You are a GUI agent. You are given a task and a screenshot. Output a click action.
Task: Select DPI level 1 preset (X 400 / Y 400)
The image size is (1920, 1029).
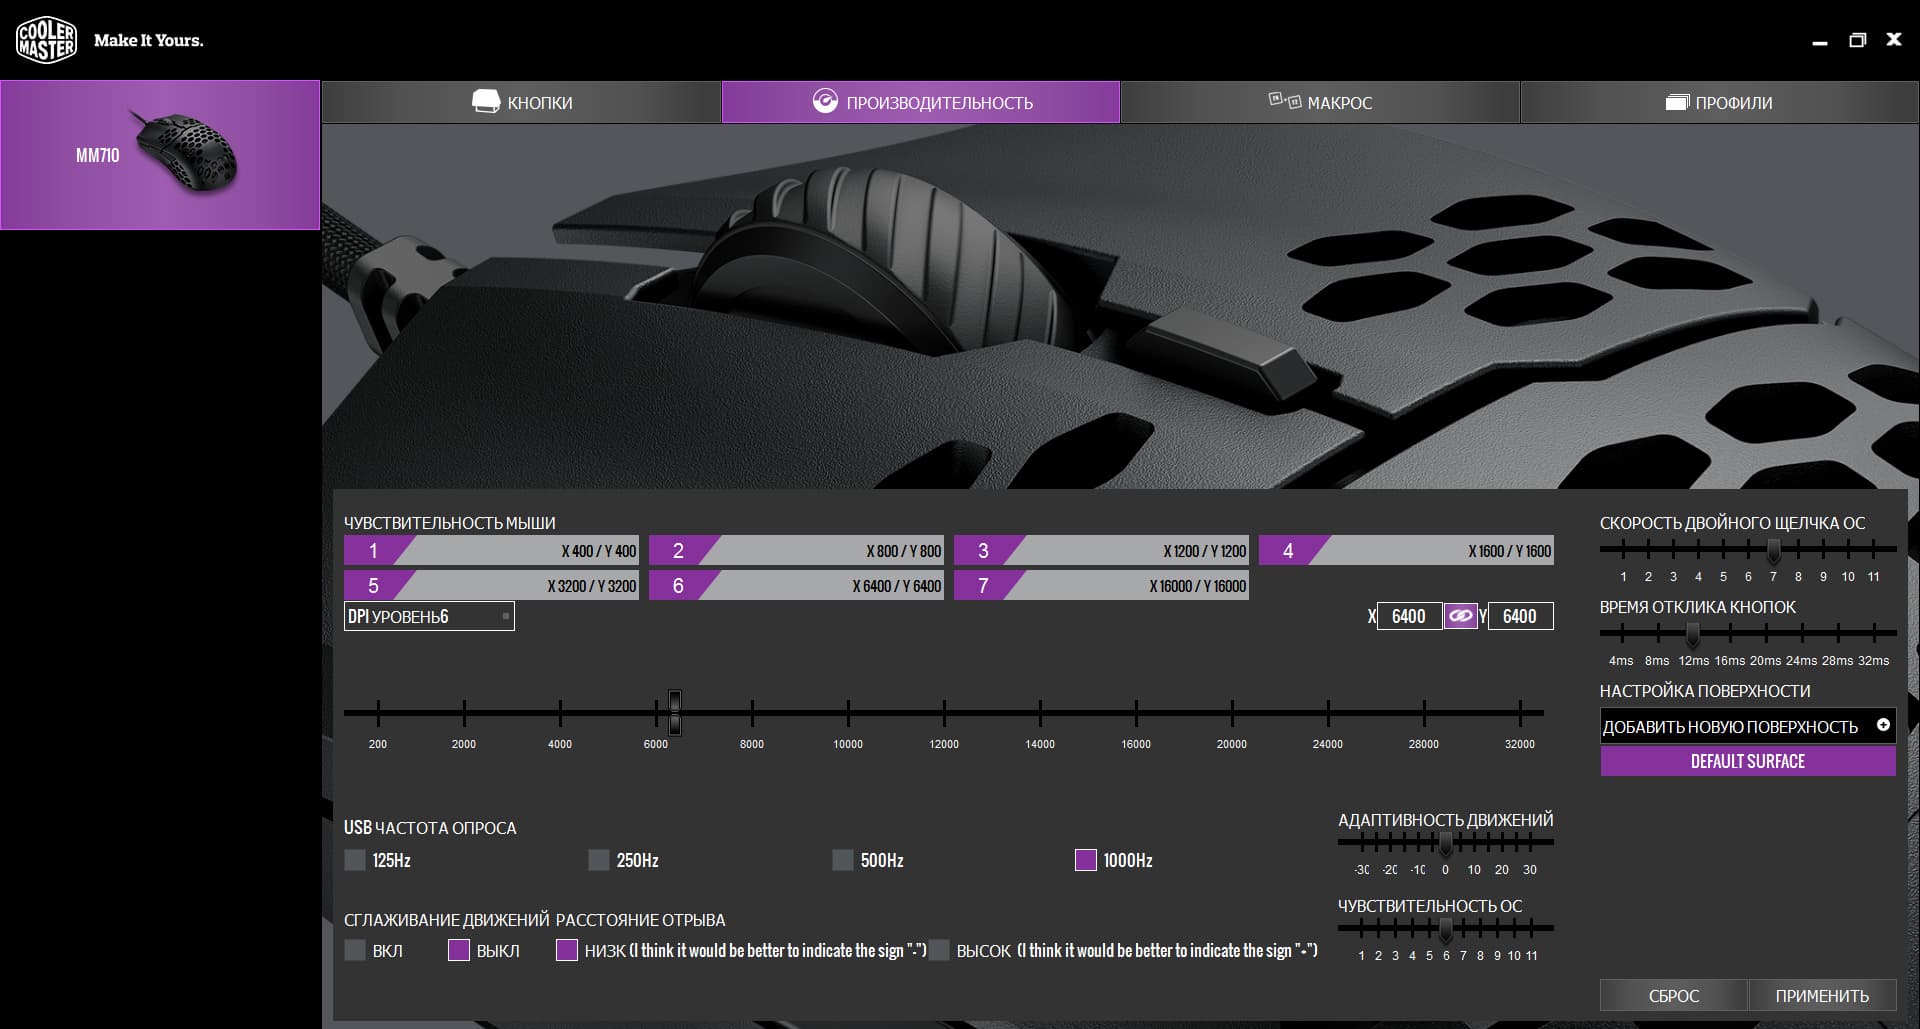[491, 551]
